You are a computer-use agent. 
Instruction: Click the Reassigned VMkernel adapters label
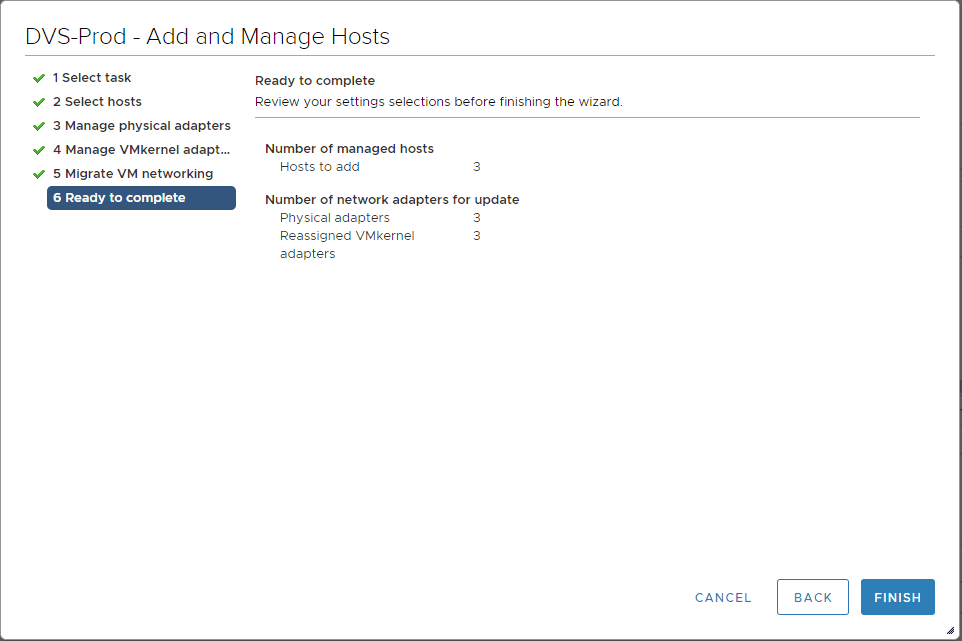[347, 244]
